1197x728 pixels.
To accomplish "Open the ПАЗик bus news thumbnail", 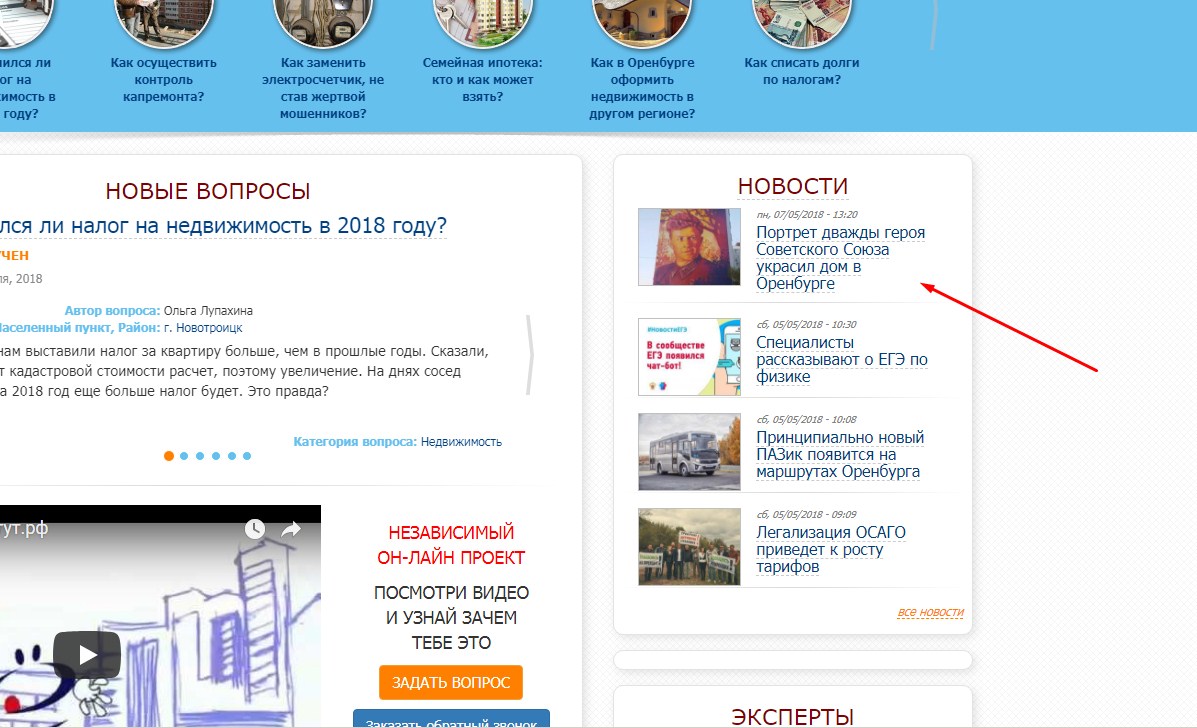I will click(x=689, y=452).
